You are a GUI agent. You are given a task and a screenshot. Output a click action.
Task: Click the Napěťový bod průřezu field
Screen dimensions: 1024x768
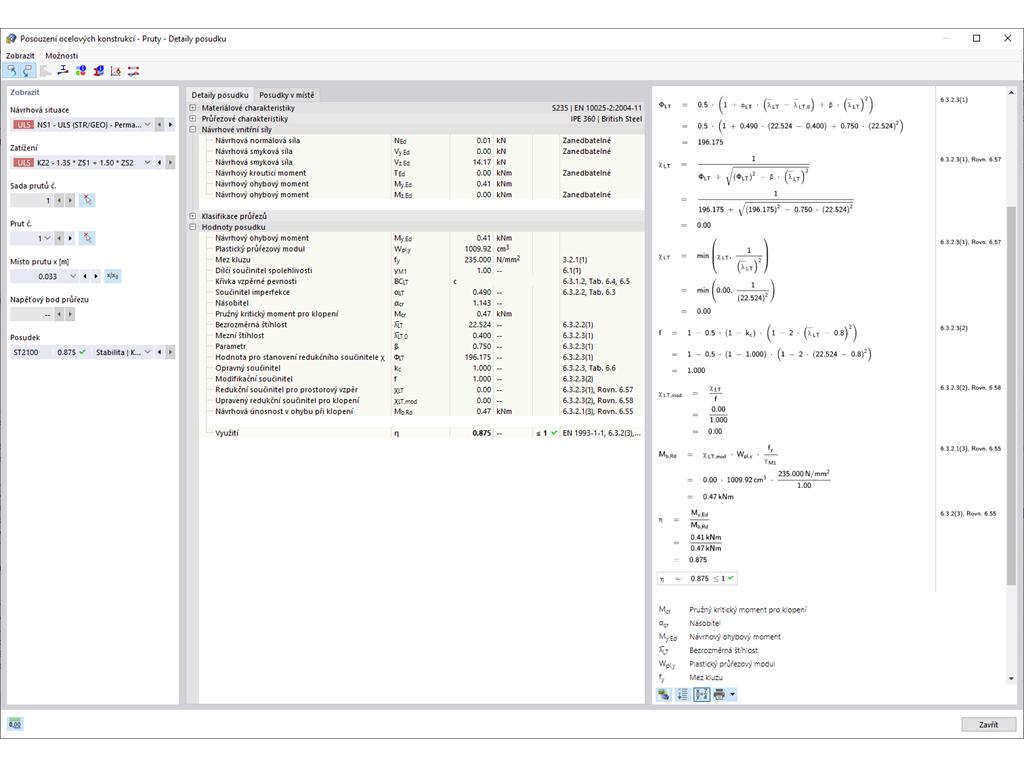(31, 314)
